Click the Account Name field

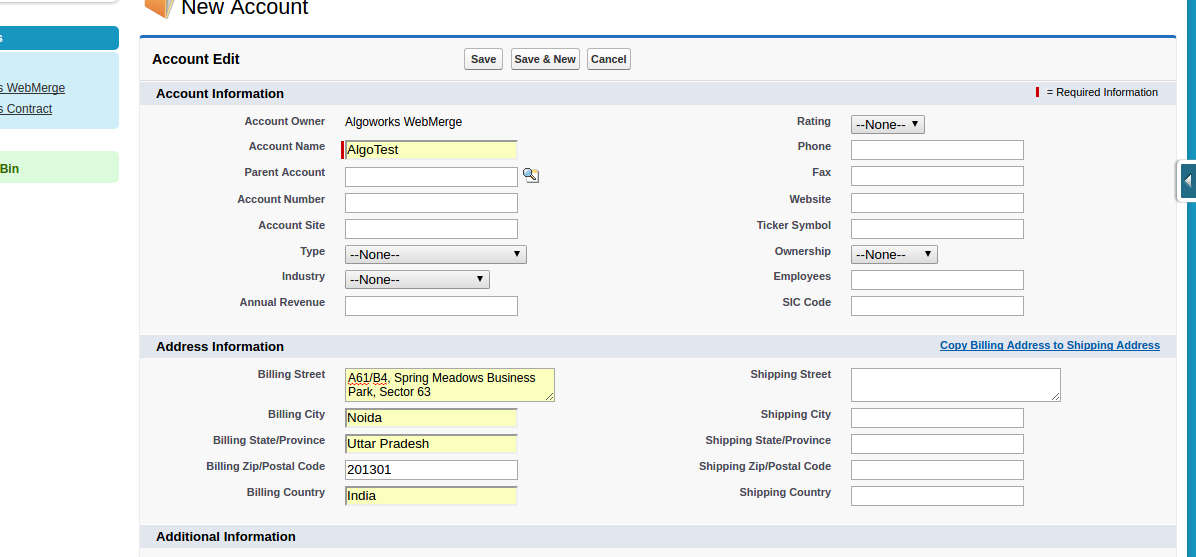coord(431,150)
